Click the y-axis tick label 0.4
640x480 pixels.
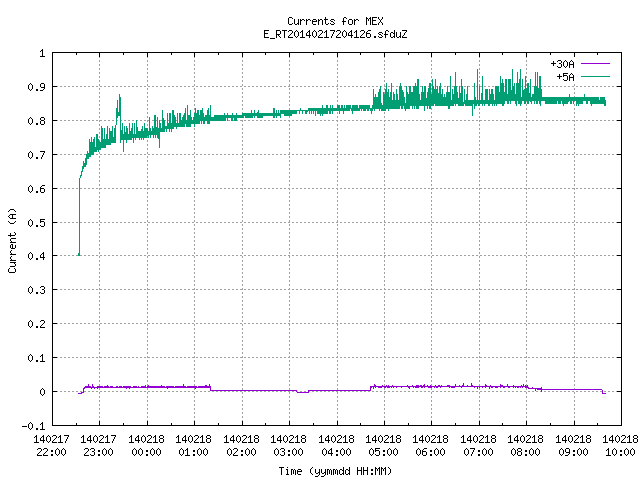(x=36, y=256)
